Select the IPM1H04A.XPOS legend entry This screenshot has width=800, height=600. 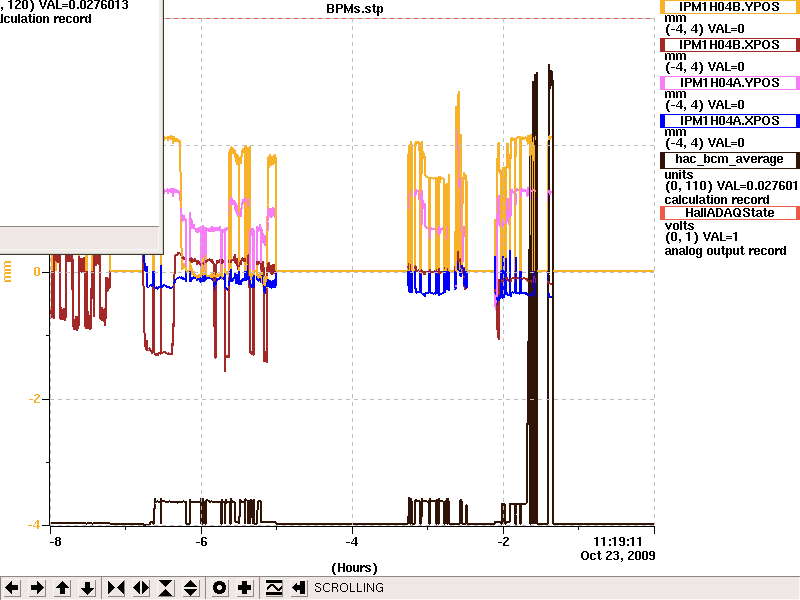pyautogui.click(x=730, y=121)
